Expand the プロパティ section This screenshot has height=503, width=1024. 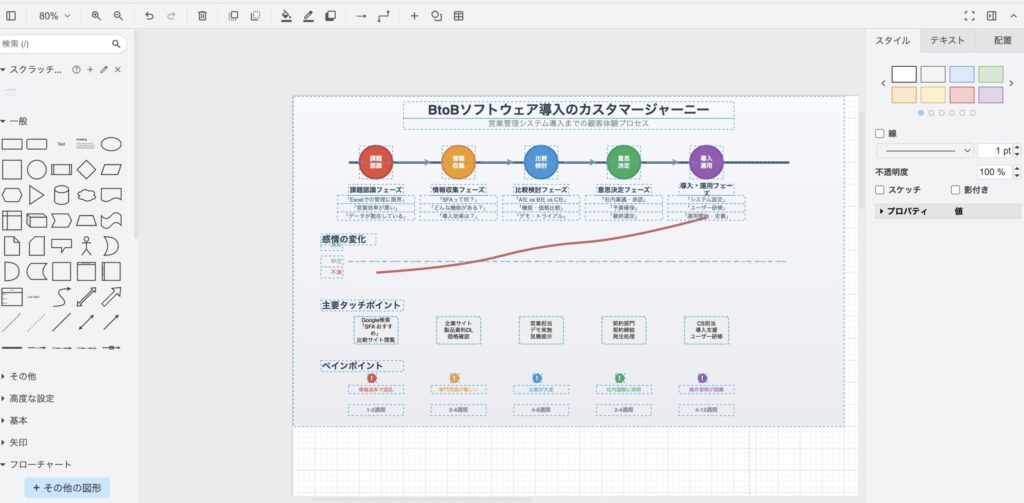[x=881, y=211]
